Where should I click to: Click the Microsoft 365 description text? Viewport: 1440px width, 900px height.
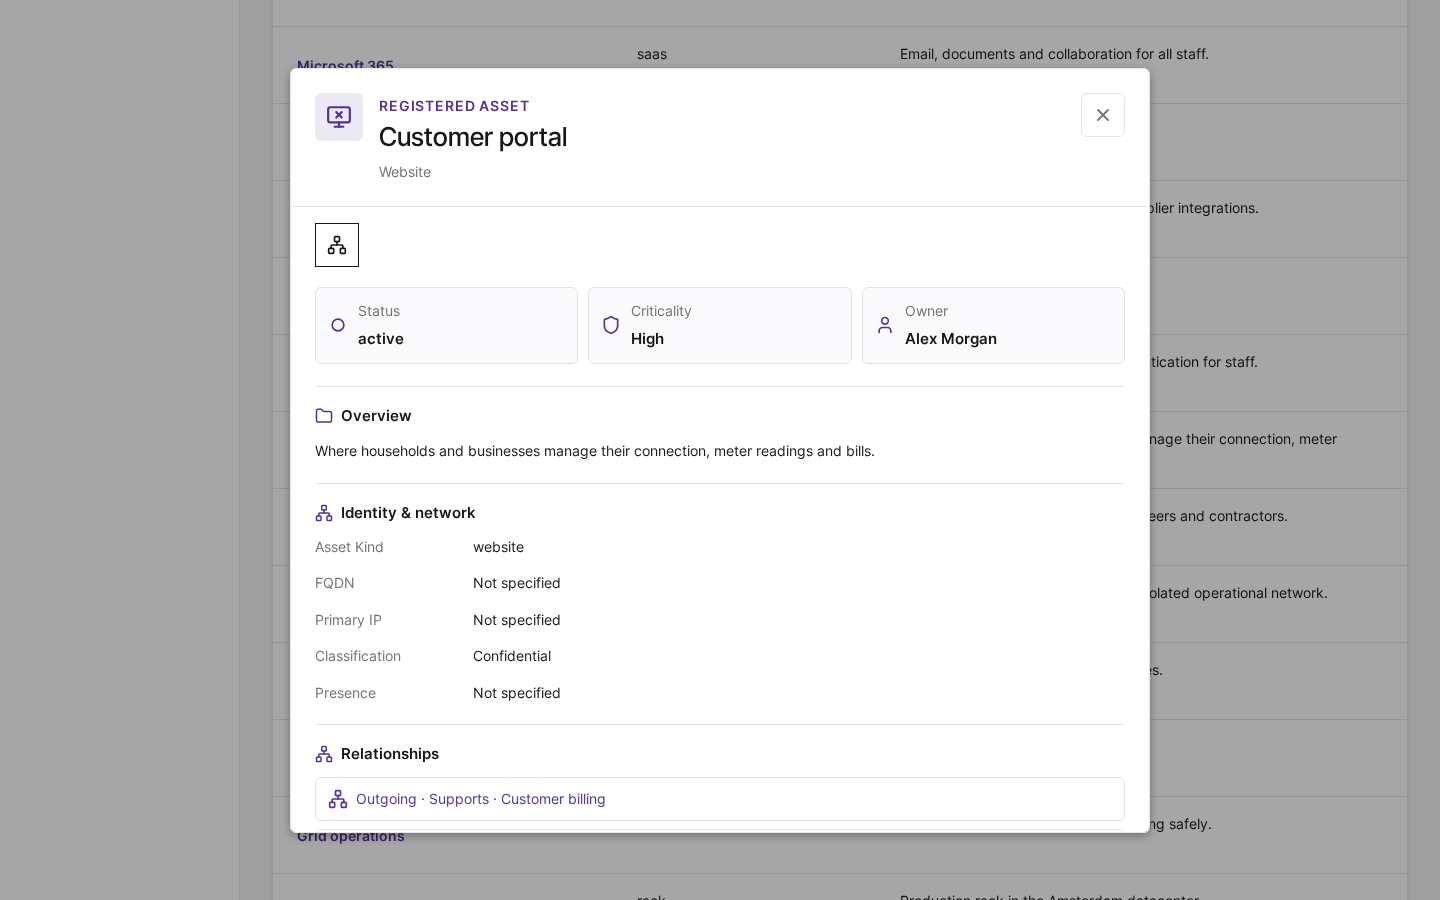(1054, 54)
